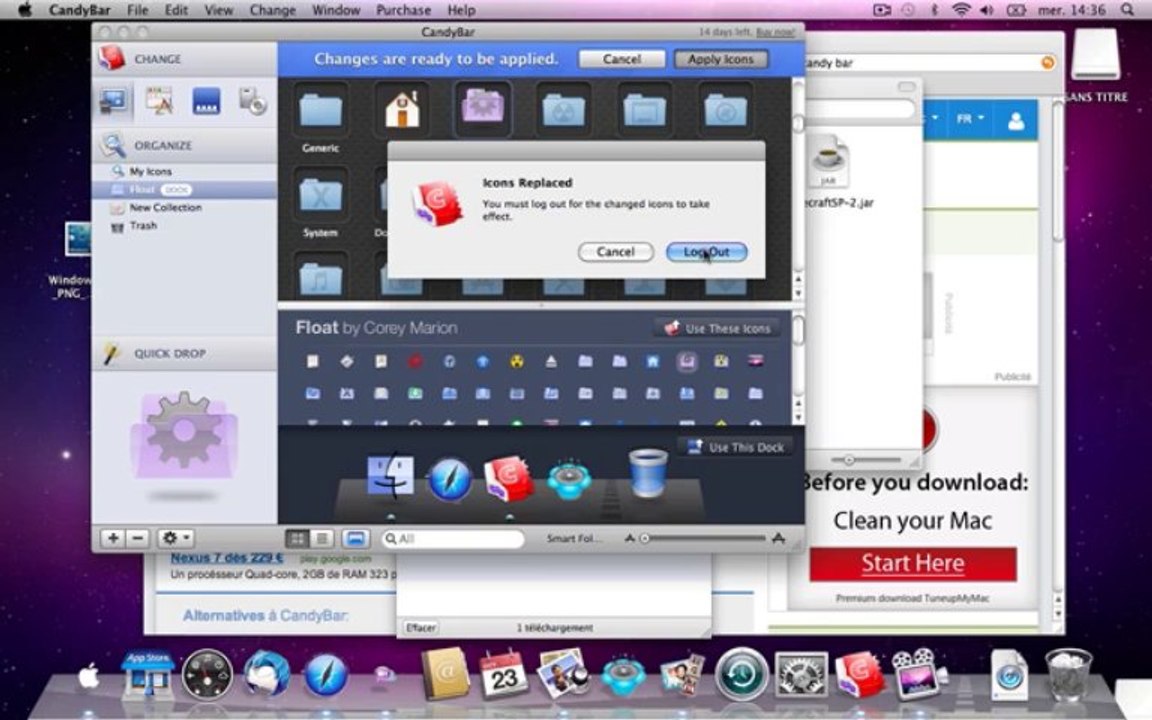Open the Trash in the Dock
The width and height of the screenshot is (1152, 720).
coord(1069,674)
